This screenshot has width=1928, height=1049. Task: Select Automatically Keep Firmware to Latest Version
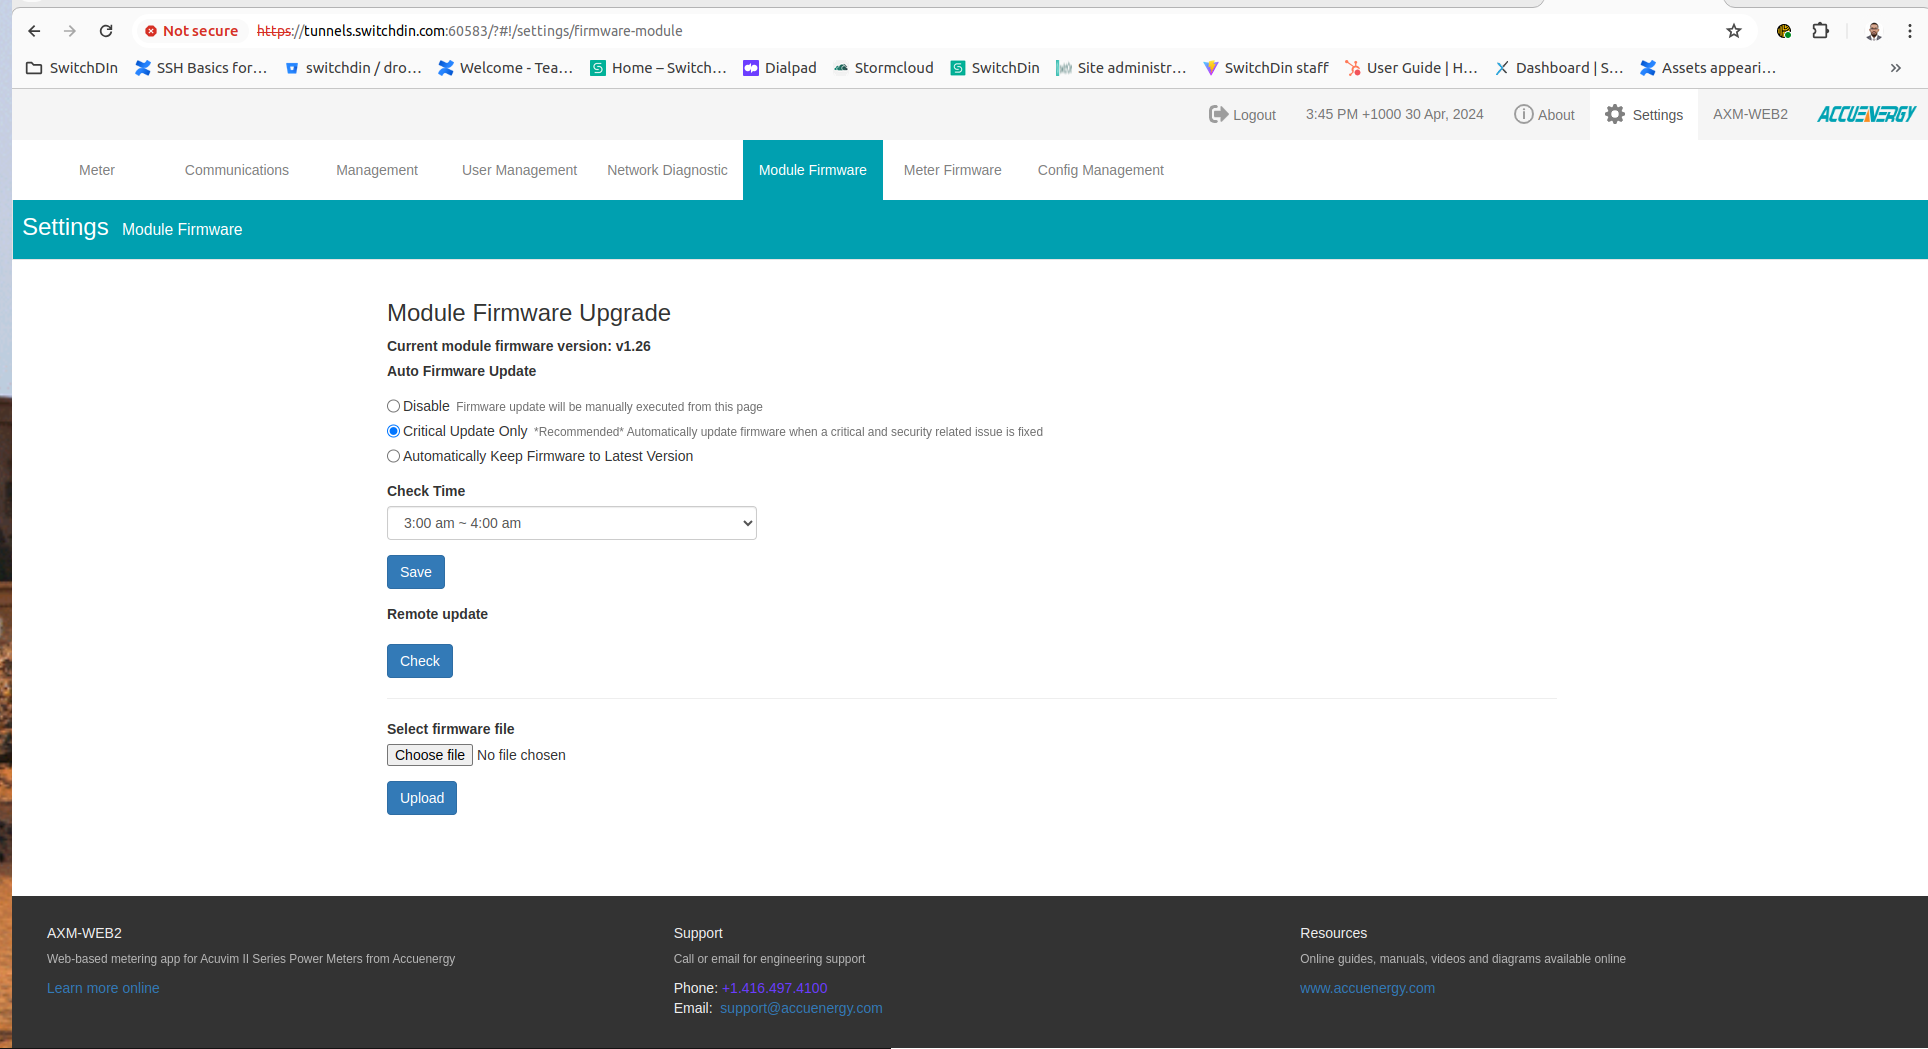point(394,456)
